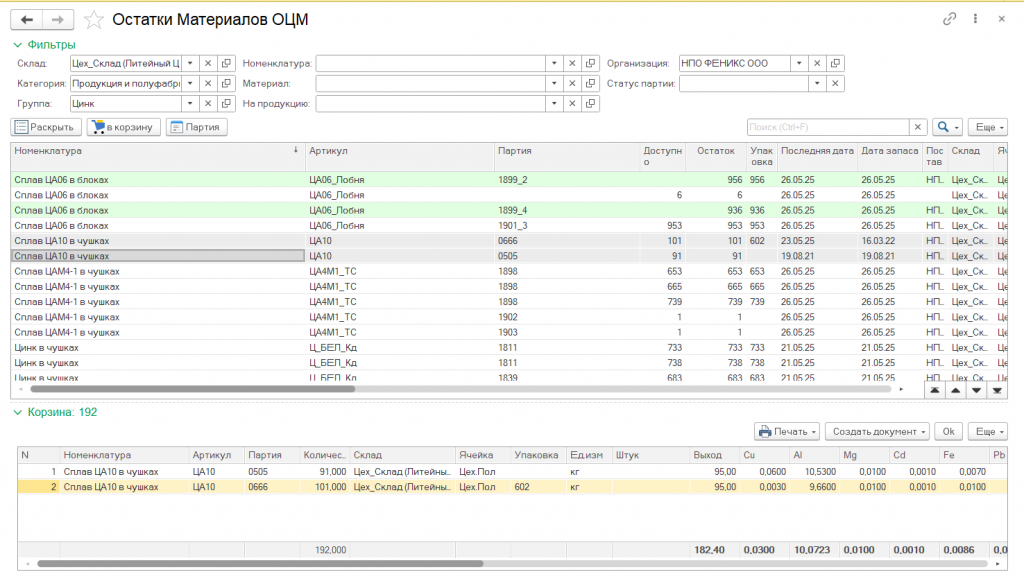Select basket line 1 with партия 0505
This screenshot has width=1024, height=581.
click(x=512, y=471)
